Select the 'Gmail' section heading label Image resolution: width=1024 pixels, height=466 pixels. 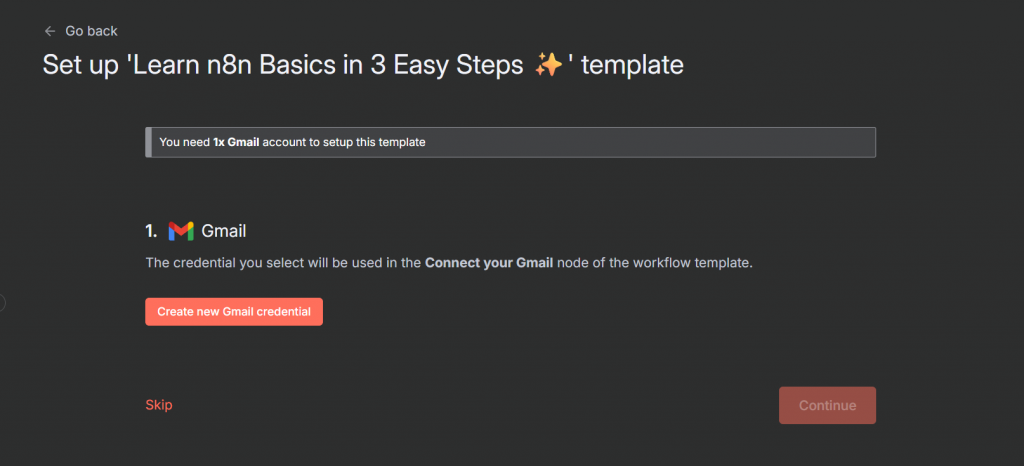pos(224,231)
